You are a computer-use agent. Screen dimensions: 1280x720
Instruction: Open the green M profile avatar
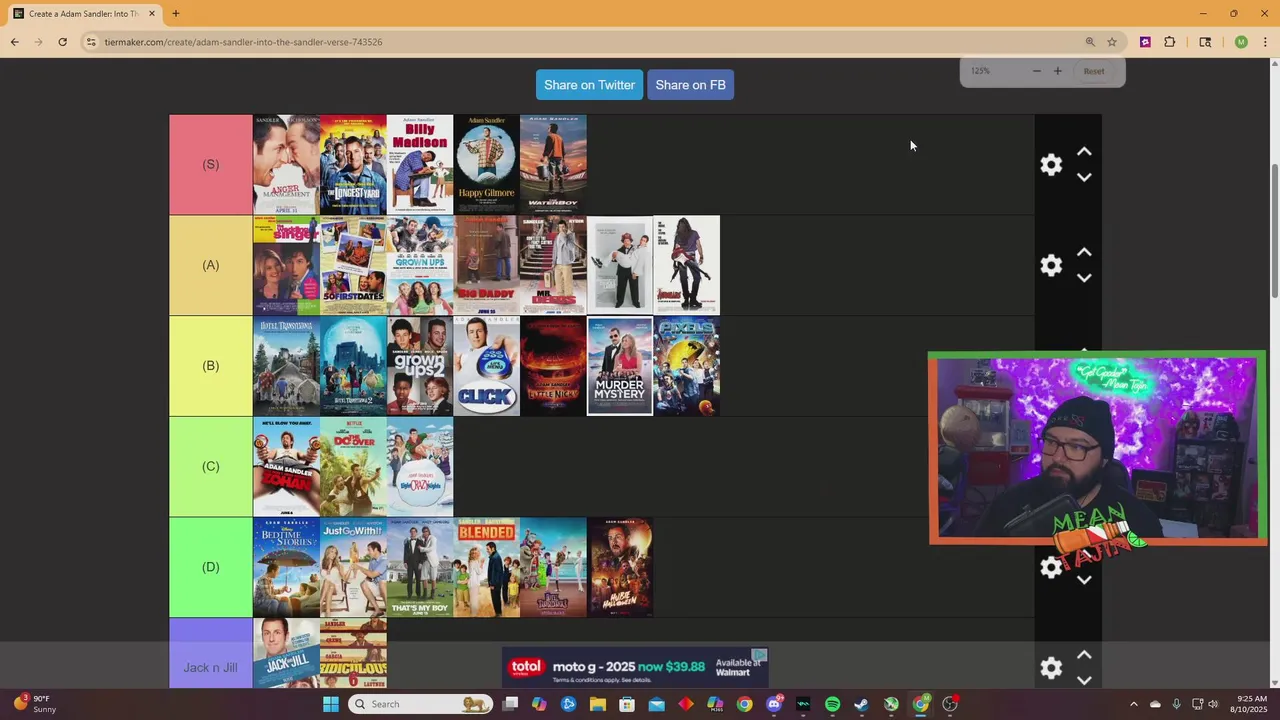coord(1241,42)
